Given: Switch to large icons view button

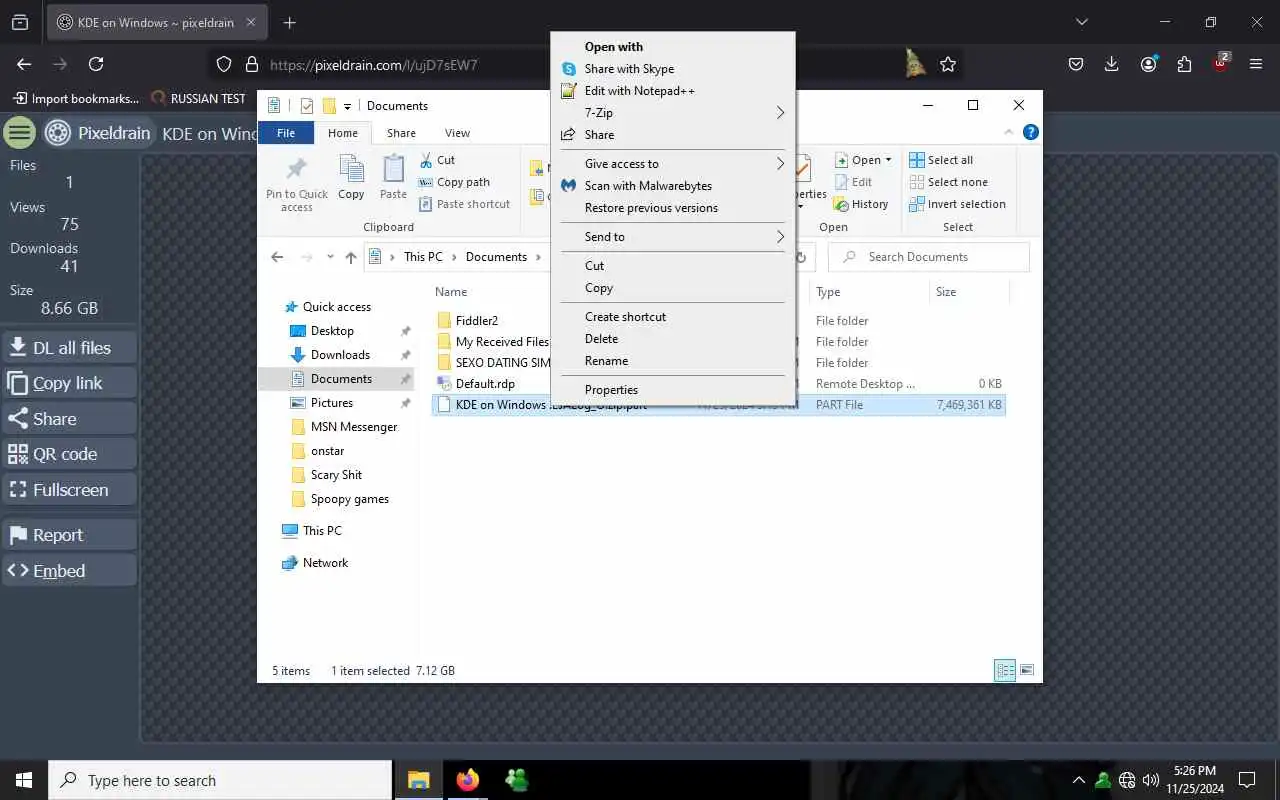Looking at the screenshot, I should (x=1026, y=670).
